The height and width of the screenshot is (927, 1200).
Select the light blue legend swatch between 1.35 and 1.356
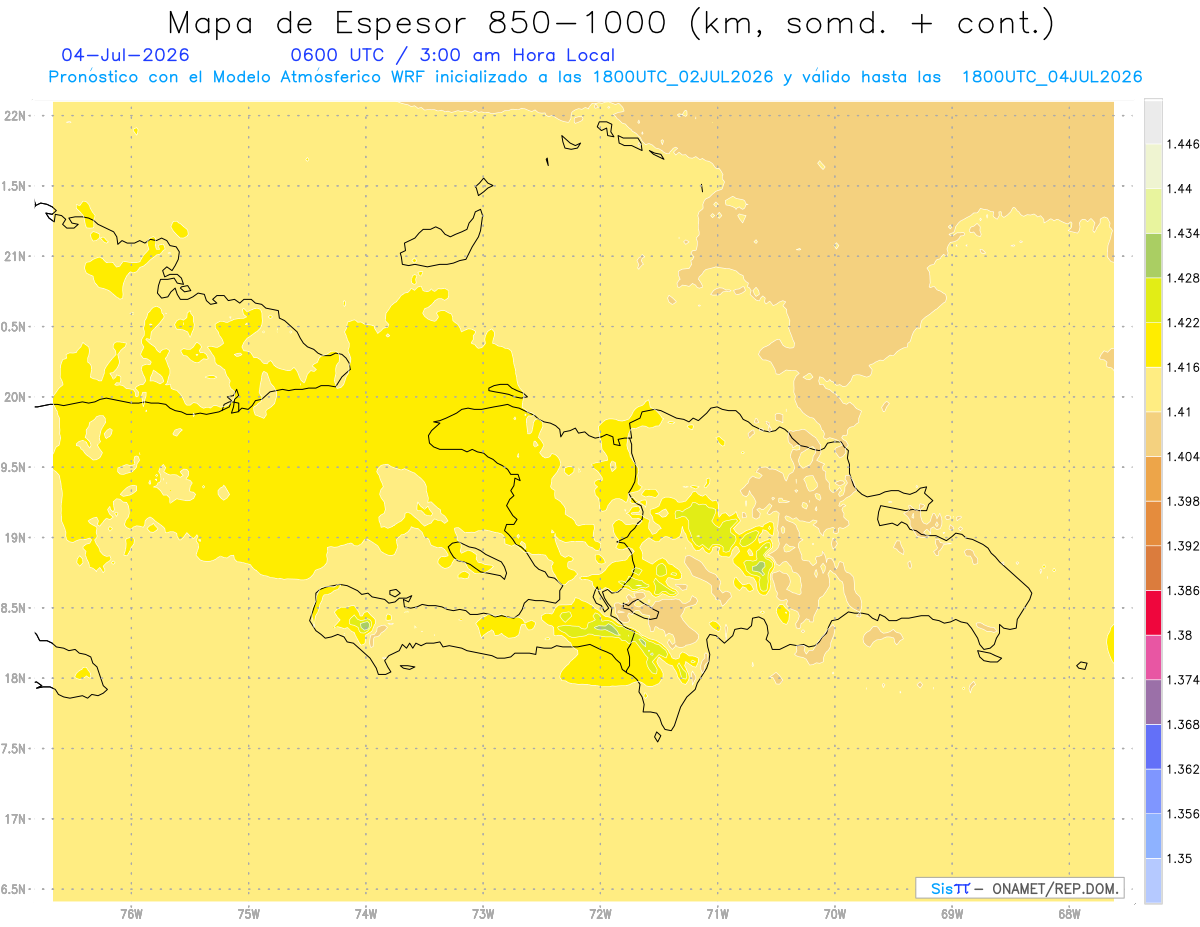1153,835
